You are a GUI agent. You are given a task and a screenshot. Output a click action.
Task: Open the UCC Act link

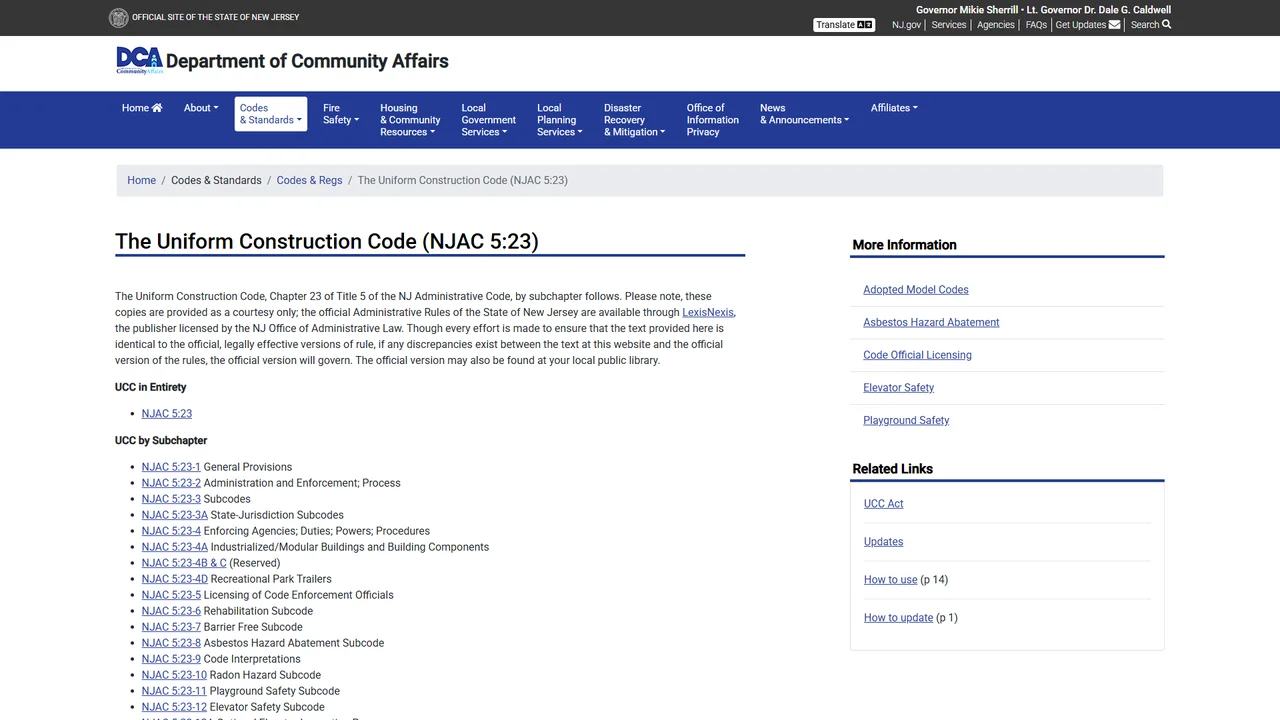[x=884, y=504]
